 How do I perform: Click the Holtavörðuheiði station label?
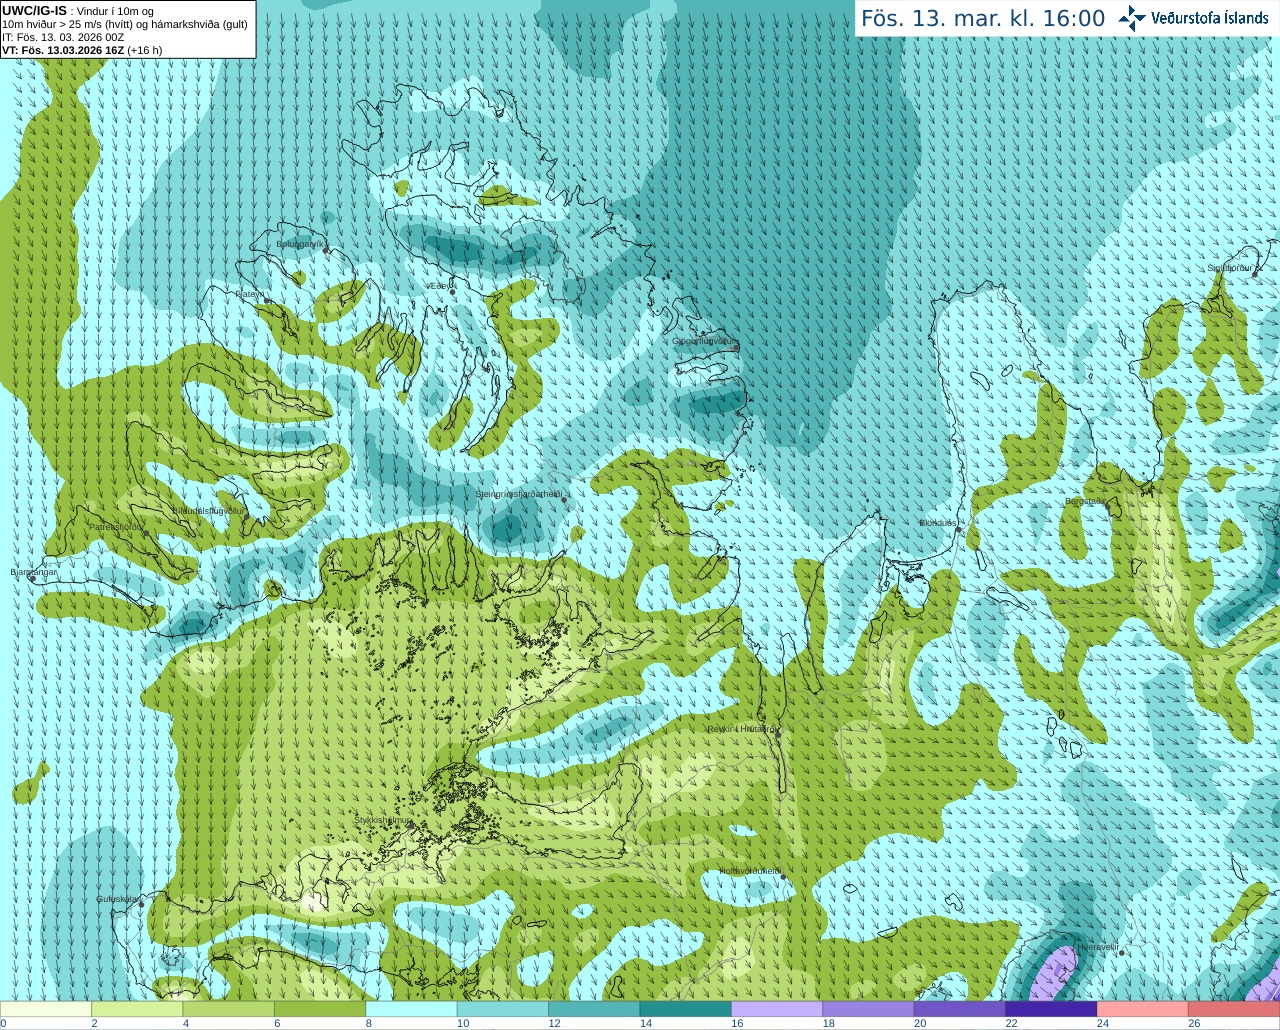[749, 871]
